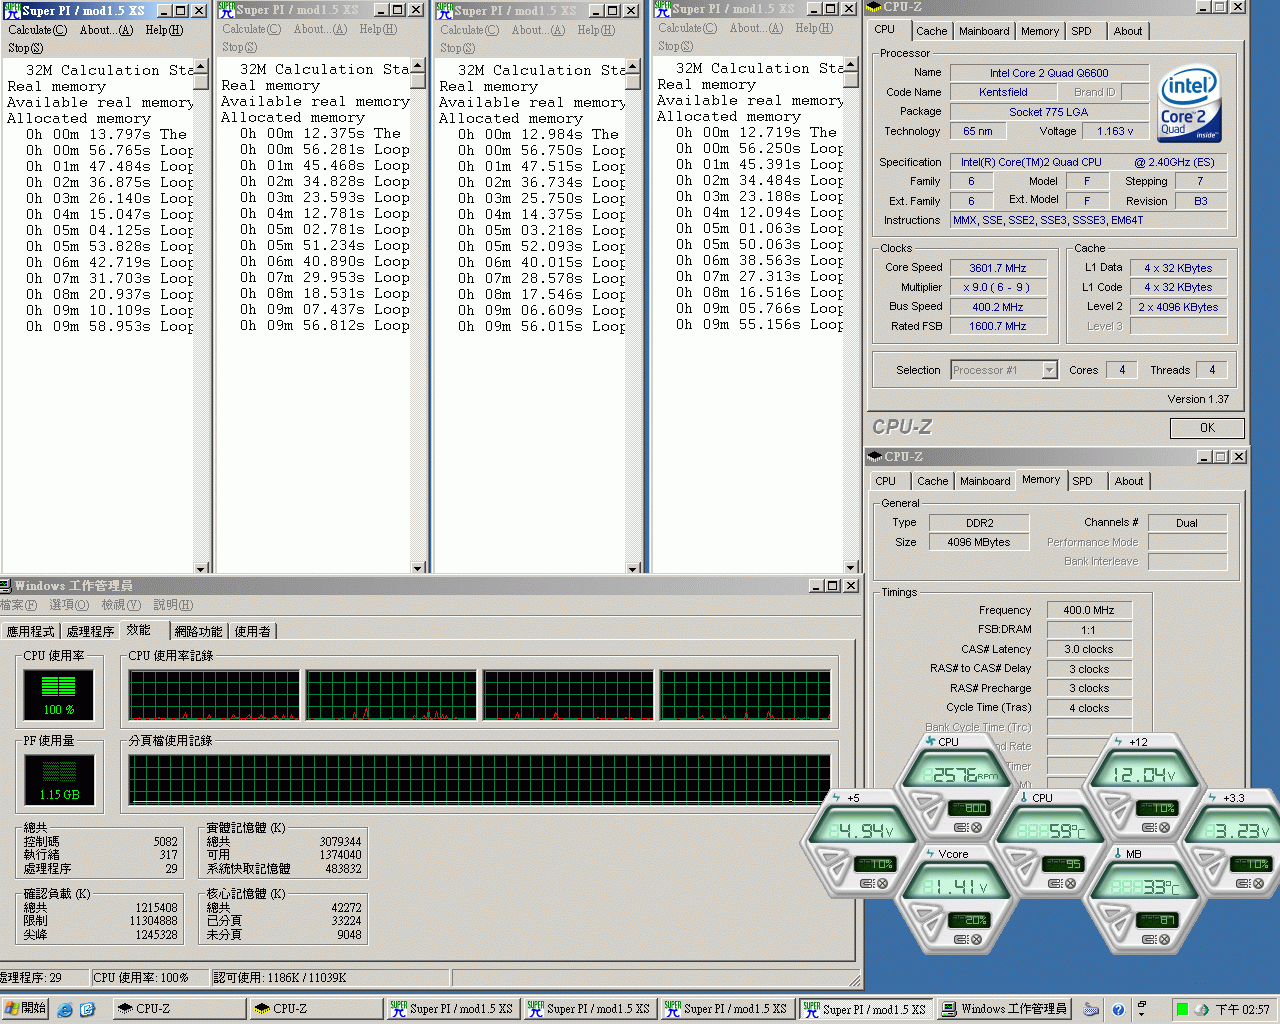Click the blue help tray icon
The image size is (1280, 1024).
pyautogui.click(x=1118, y=1010)
